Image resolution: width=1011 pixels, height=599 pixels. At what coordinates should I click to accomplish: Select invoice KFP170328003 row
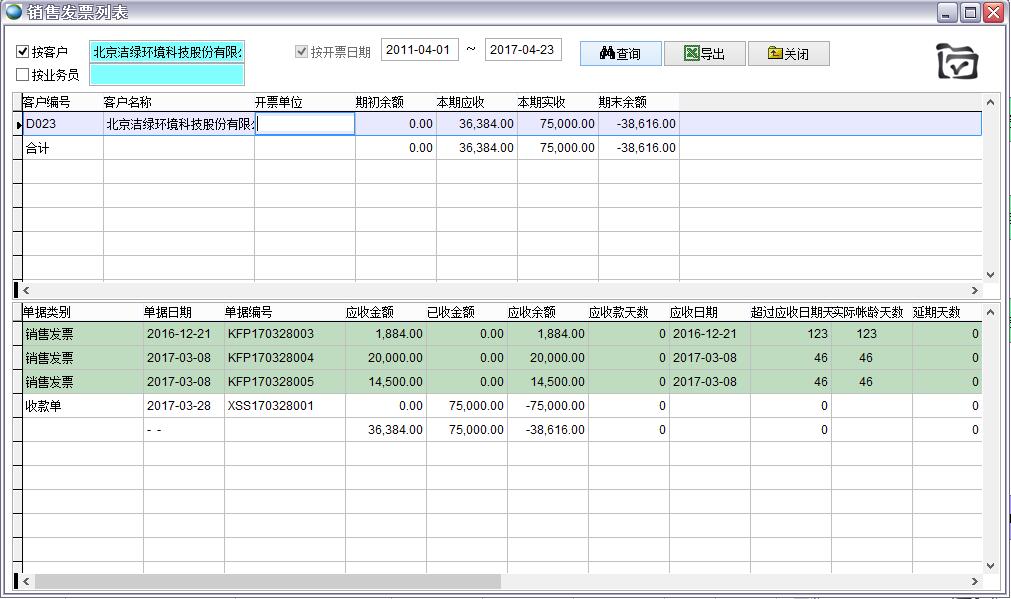pos(270,334)
